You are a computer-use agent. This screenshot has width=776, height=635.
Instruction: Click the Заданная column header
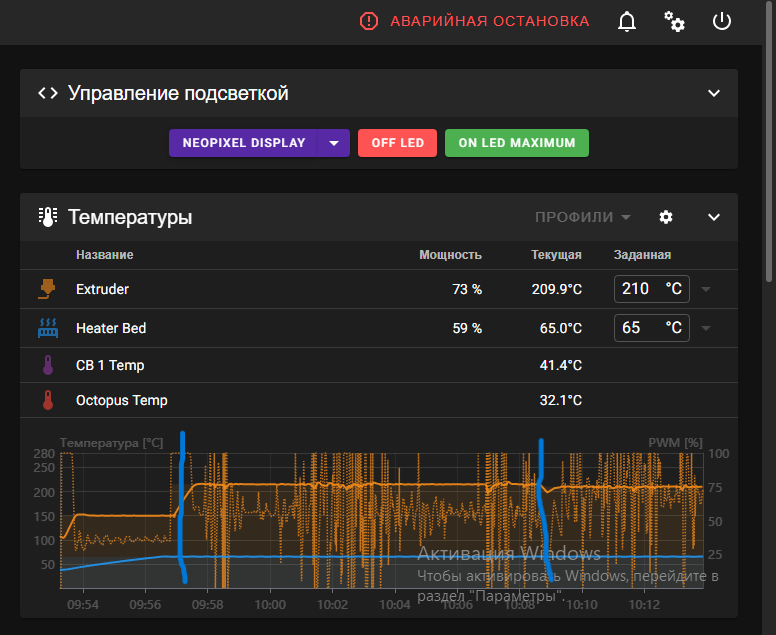[x=642, y=254]
